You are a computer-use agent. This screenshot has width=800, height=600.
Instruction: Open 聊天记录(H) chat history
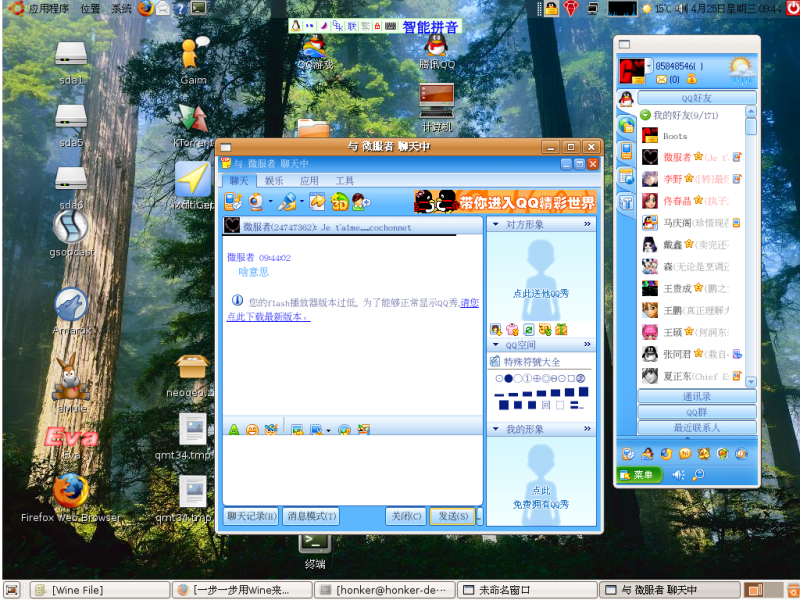(x=251, y=516)
